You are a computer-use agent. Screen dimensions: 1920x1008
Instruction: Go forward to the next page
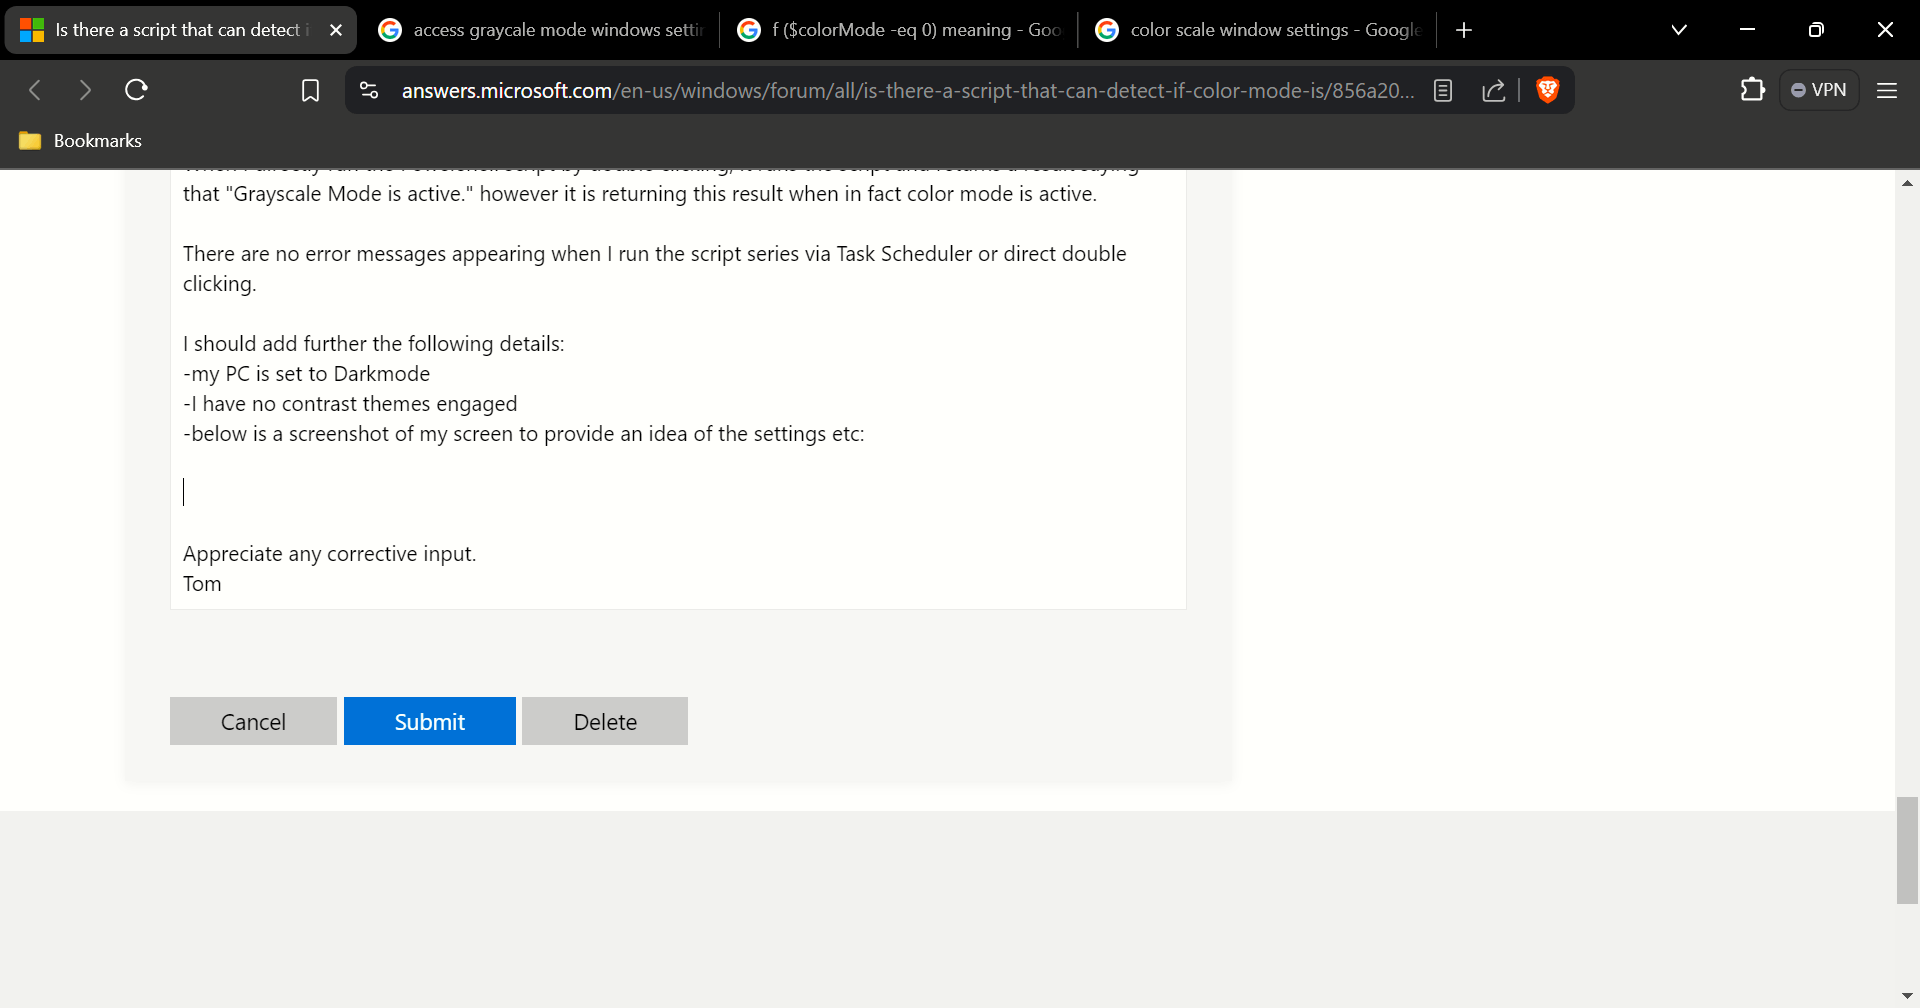pyautogui.click(x=85, y=90)
